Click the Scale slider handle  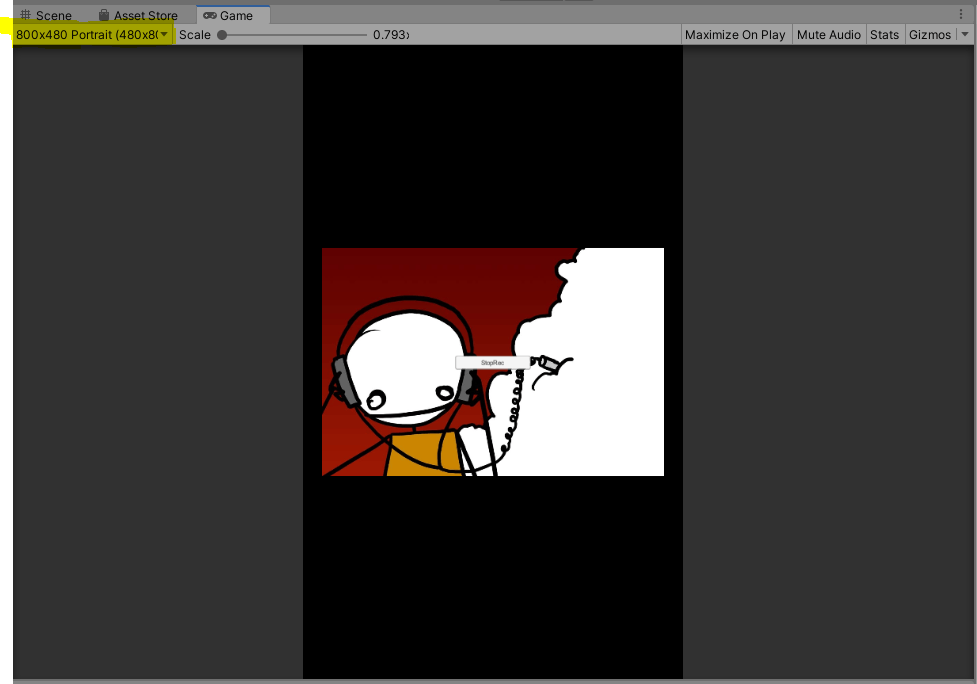[222, 35]
